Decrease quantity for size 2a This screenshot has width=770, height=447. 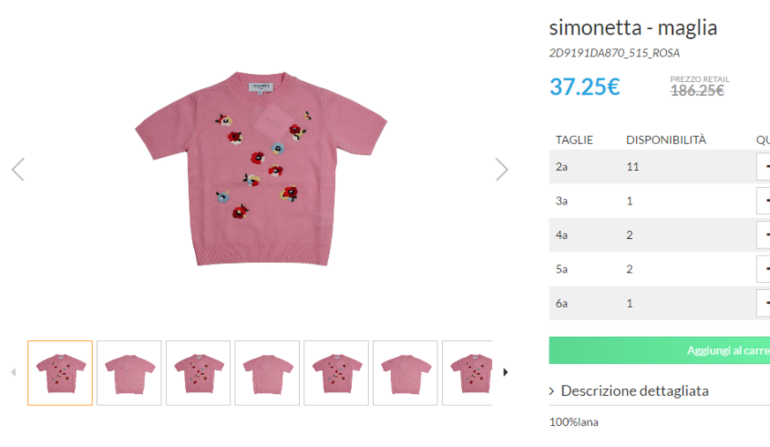pos(764,167)
